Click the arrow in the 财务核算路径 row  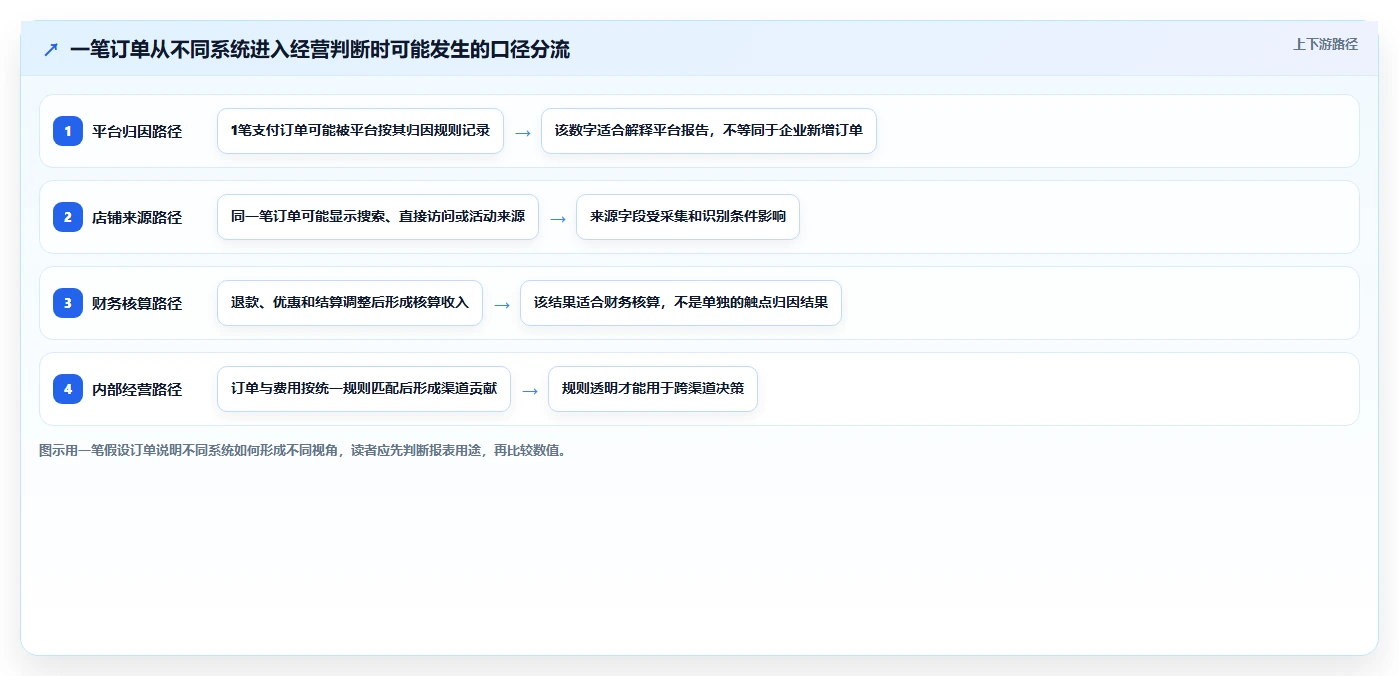(501, 304)
